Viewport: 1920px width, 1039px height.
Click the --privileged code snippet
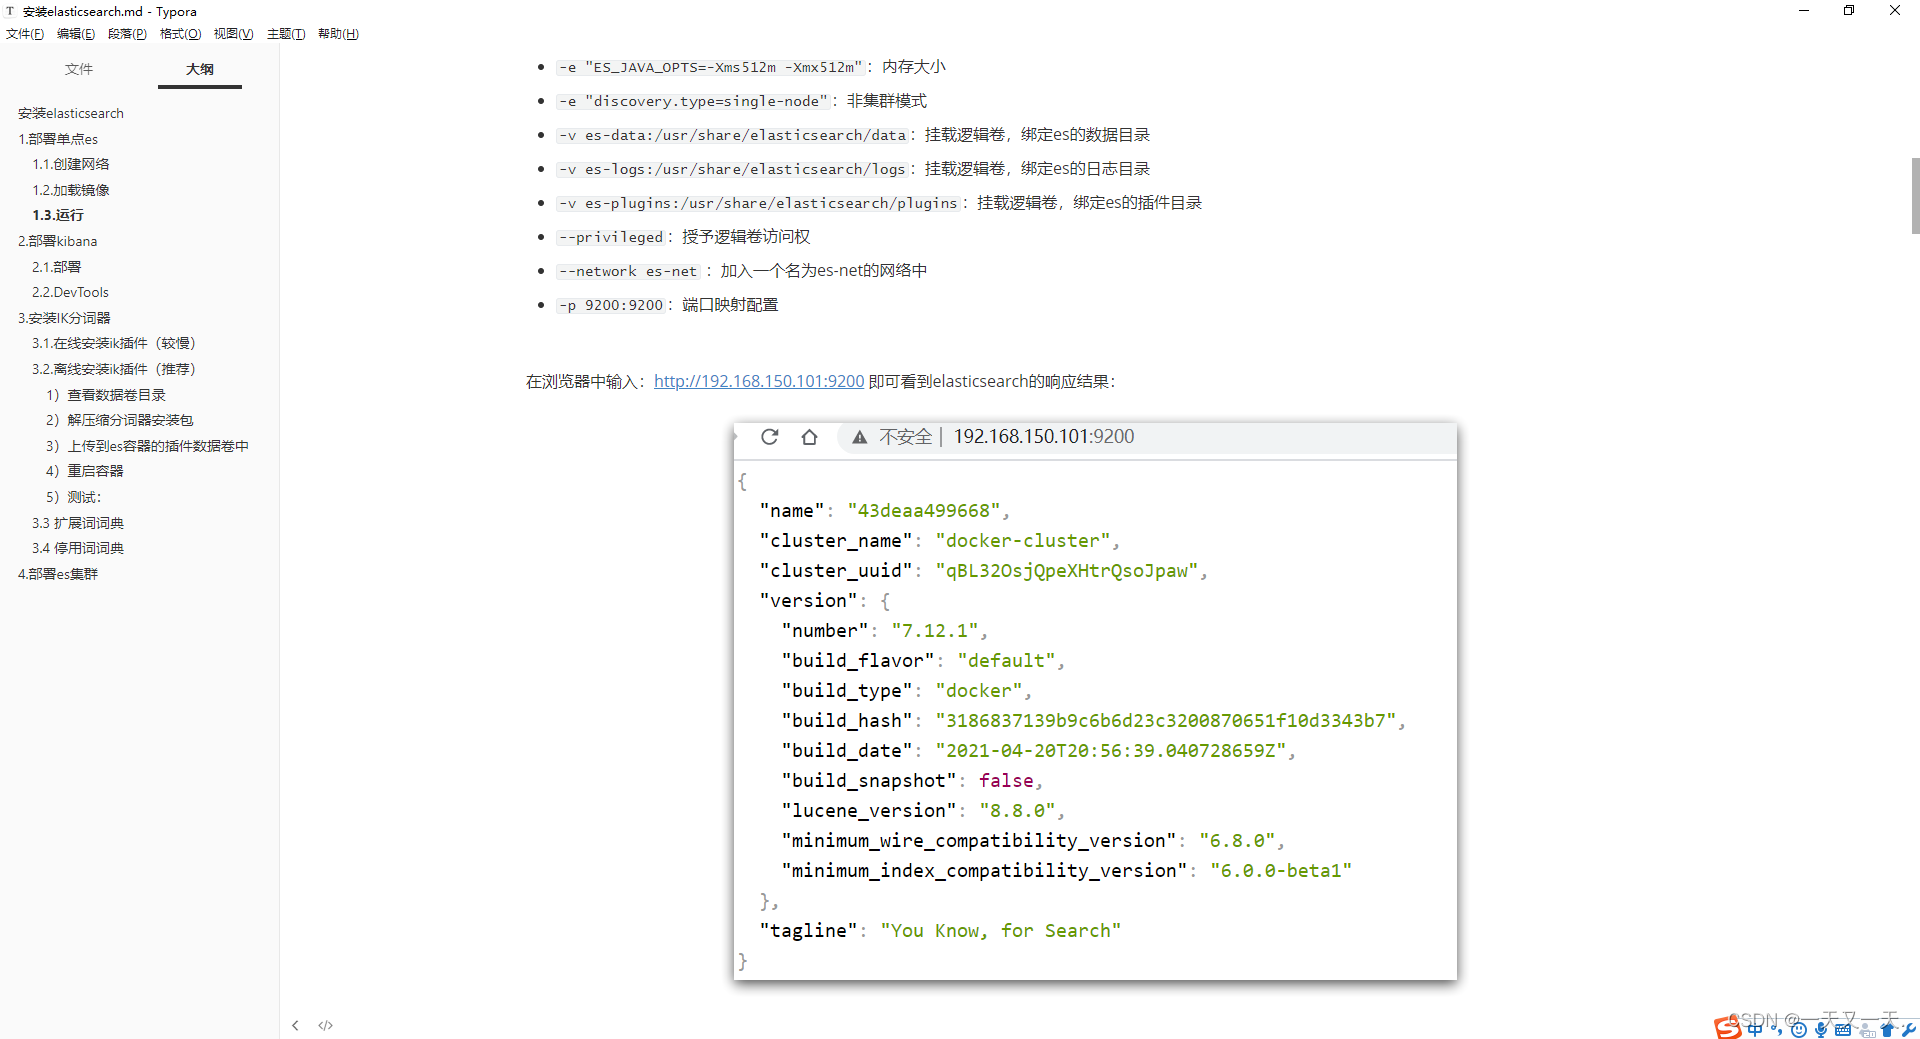click(x=611, y=237)
